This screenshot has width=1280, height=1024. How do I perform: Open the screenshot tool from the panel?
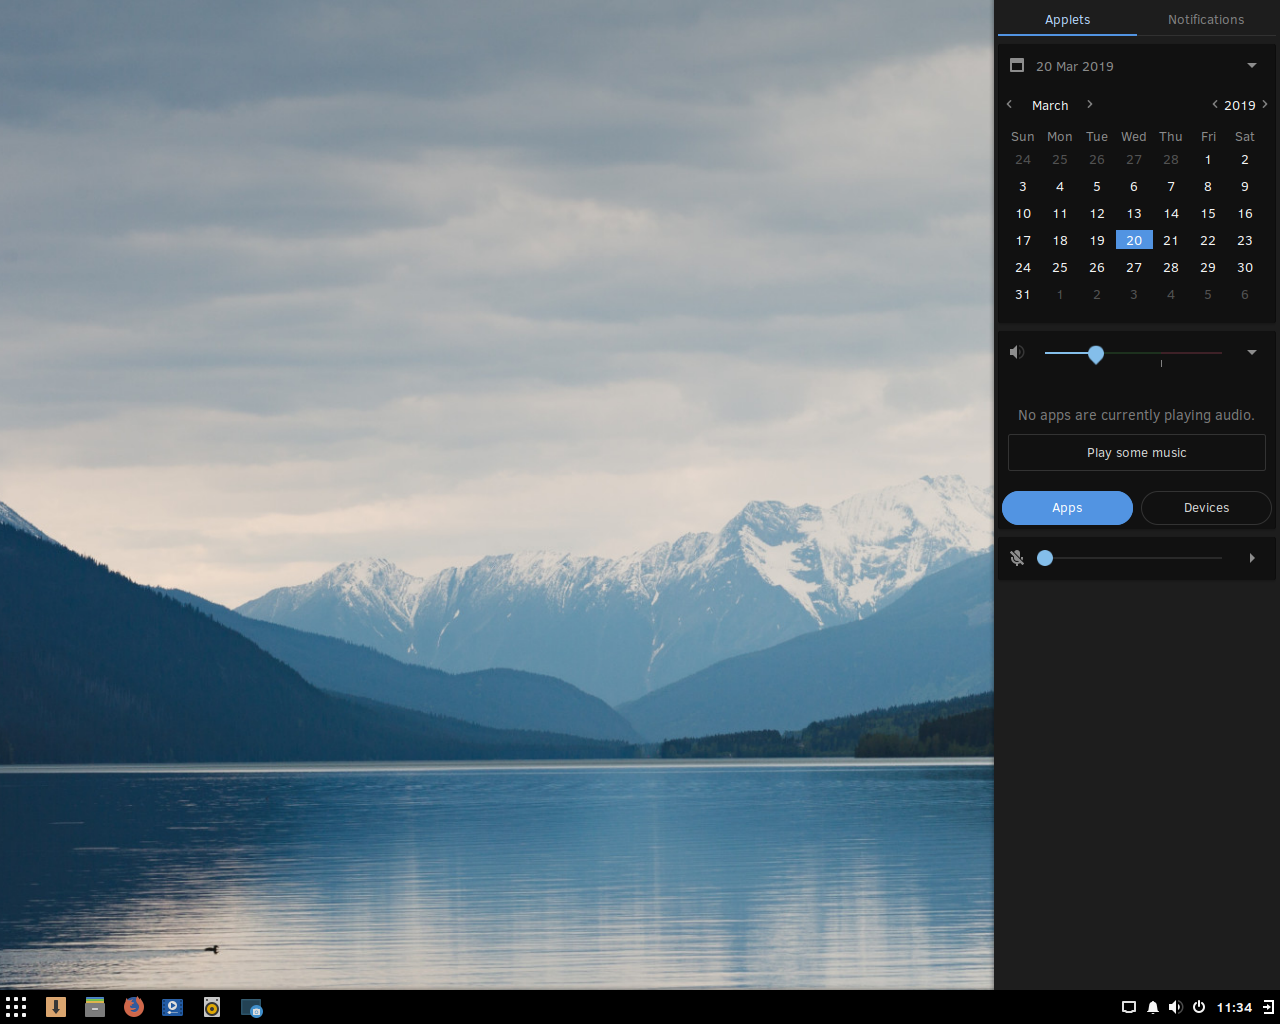point(251,1007)
